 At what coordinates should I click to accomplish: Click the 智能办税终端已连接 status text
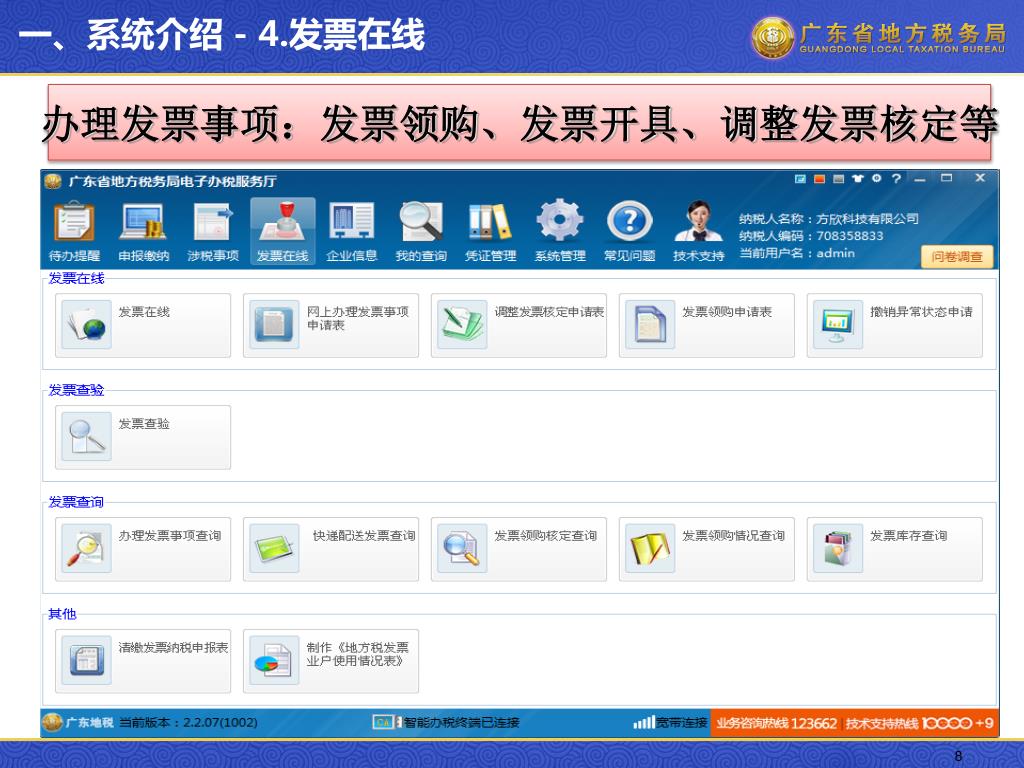(x=462, y=722)
